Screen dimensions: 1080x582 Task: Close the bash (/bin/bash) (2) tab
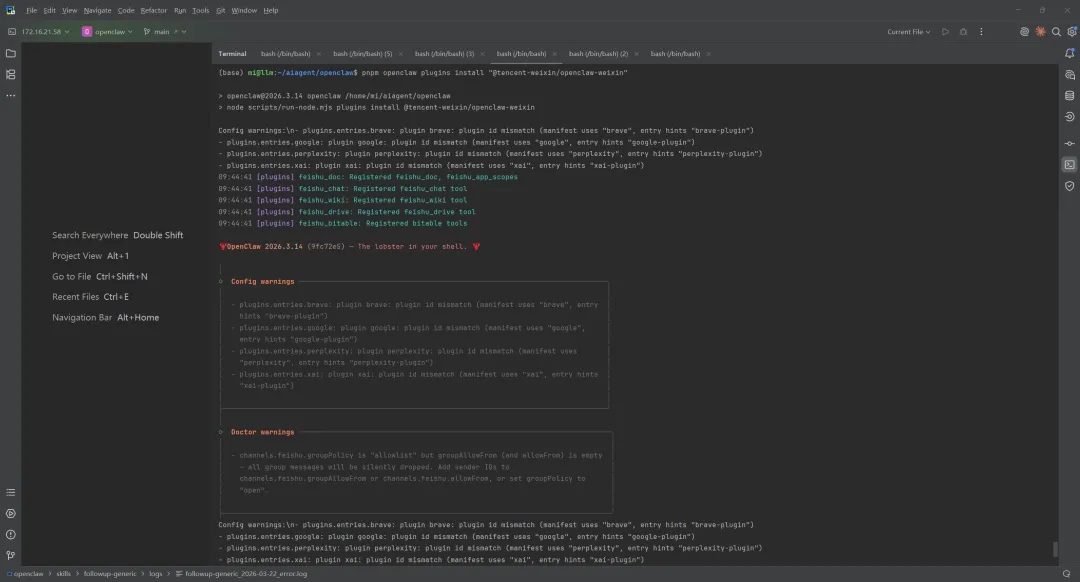point(636,54)
